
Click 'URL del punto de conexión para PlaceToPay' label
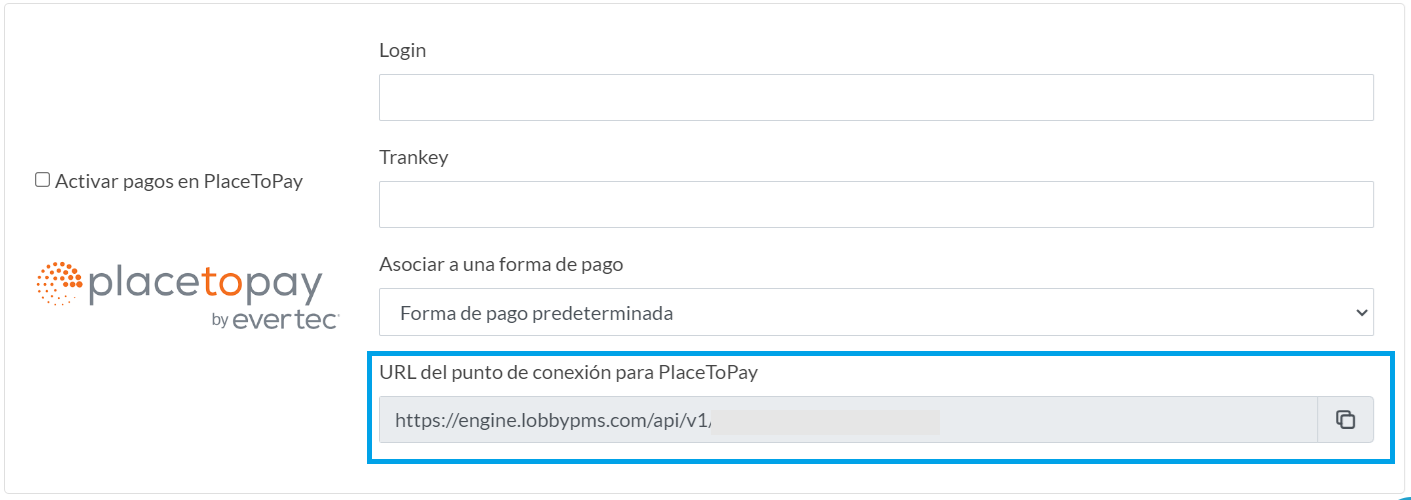[568, 373]
